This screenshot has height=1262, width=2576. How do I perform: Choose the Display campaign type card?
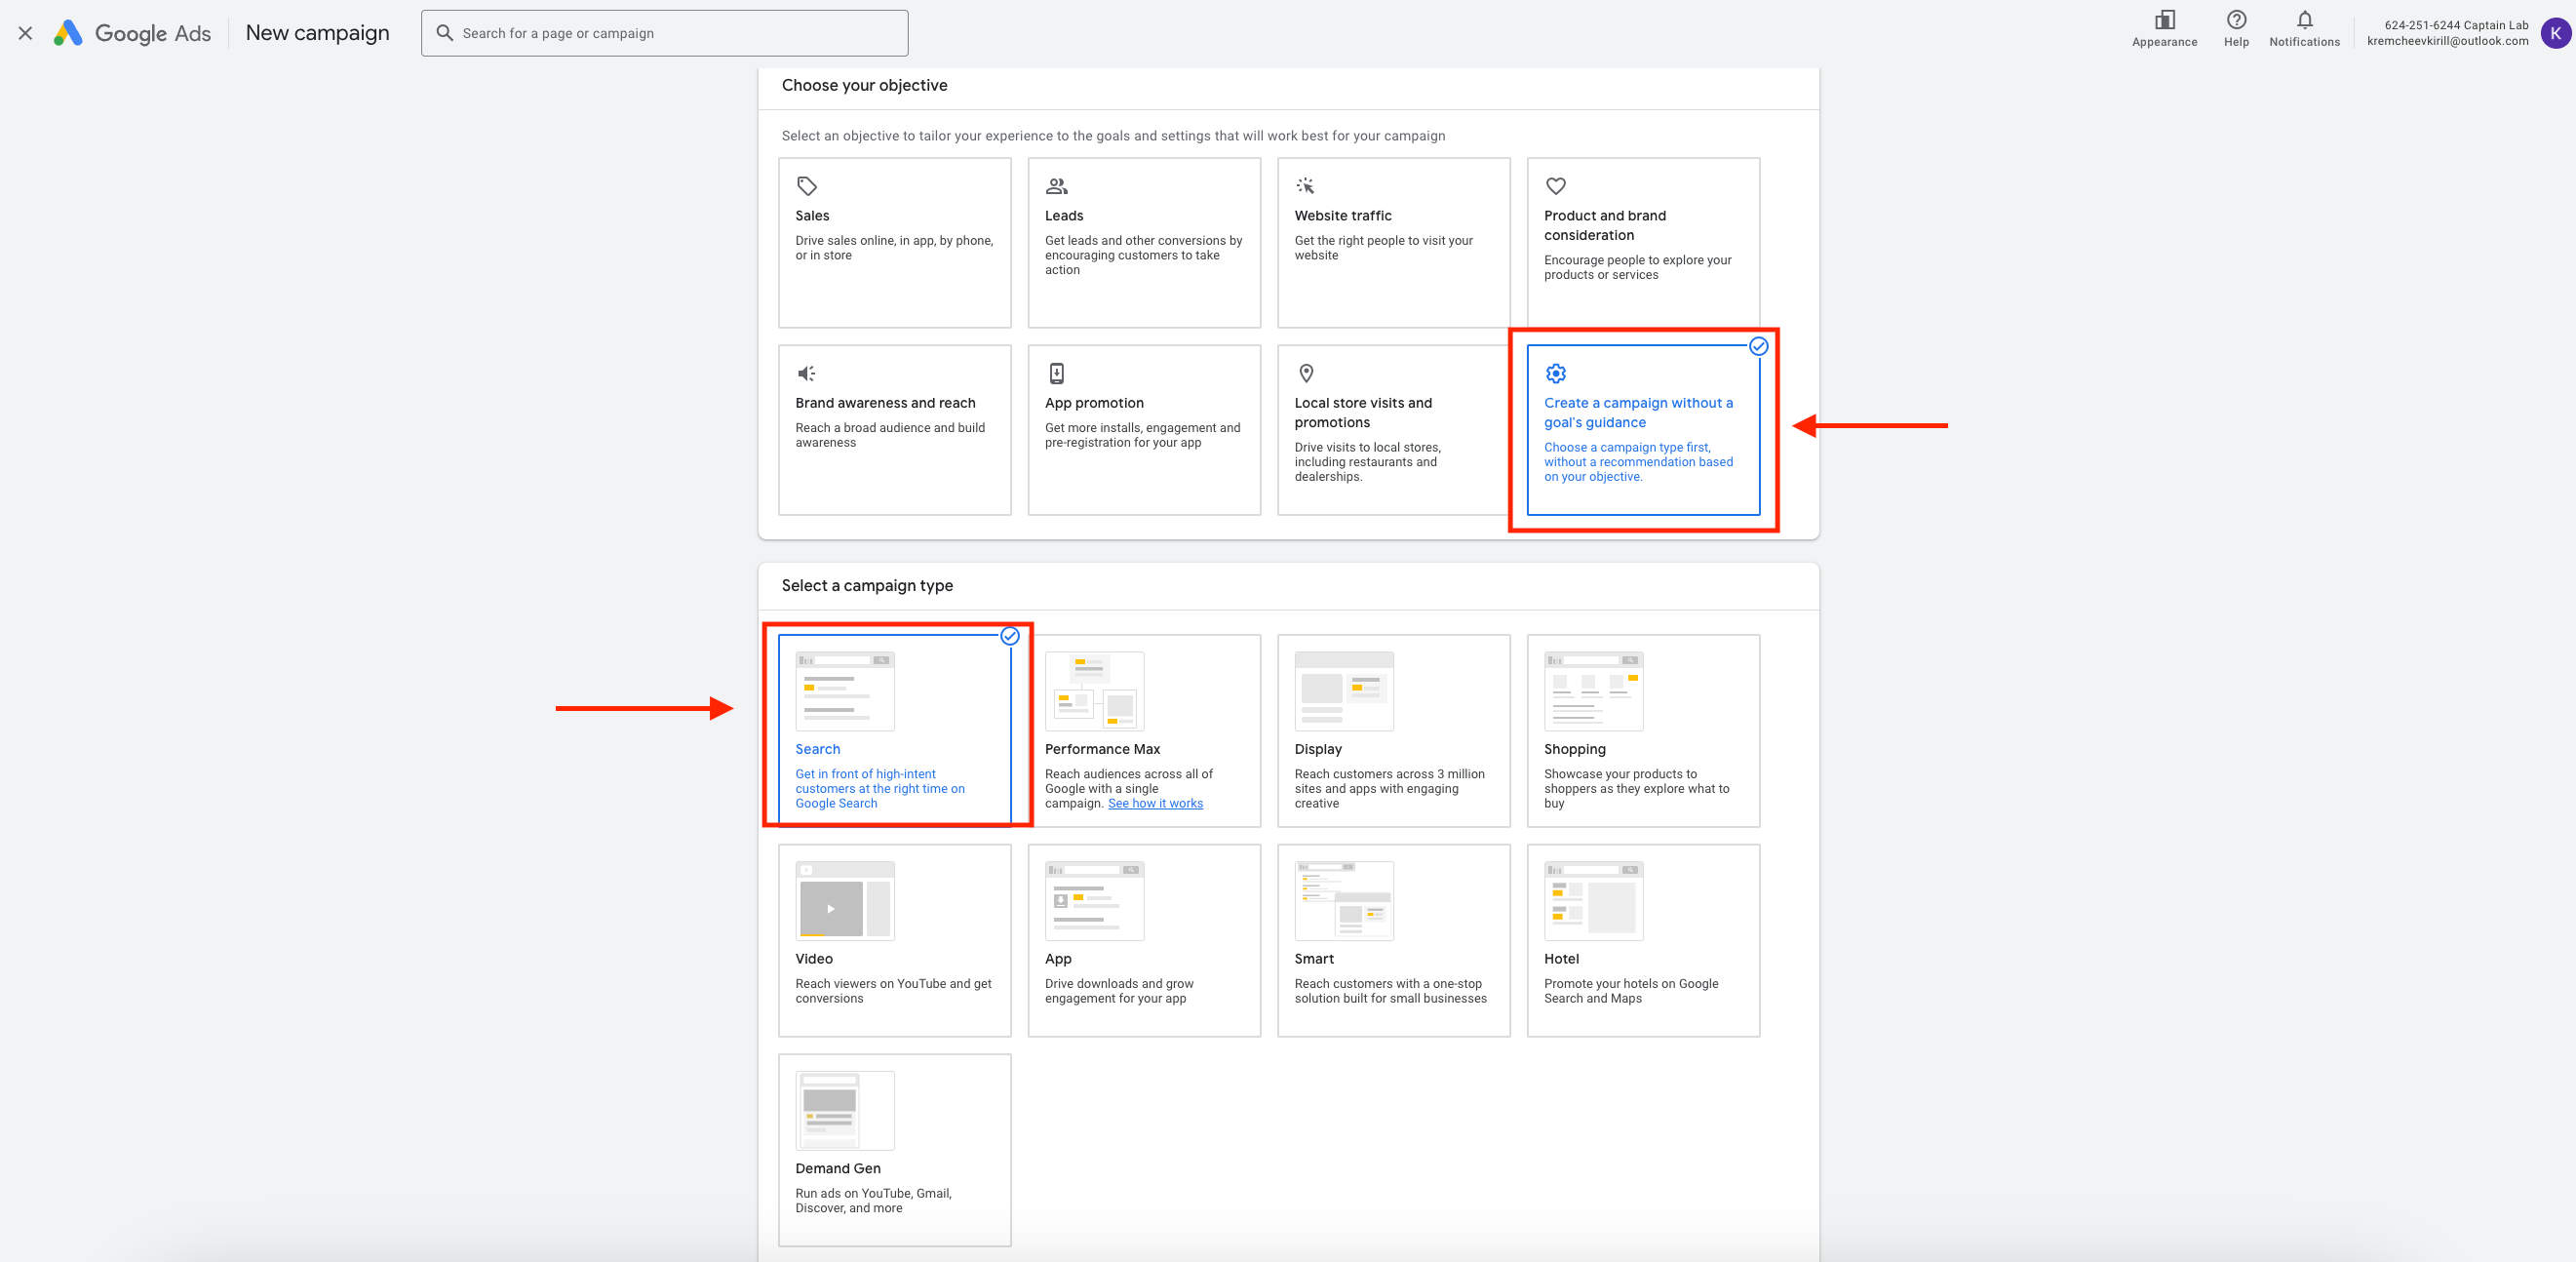(x=1392, y=730)
